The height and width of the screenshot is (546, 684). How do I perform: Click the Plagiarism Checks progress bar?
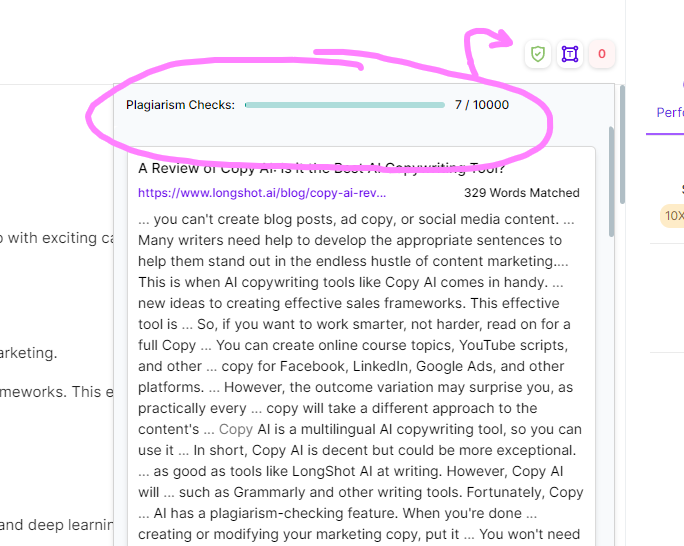344,105
